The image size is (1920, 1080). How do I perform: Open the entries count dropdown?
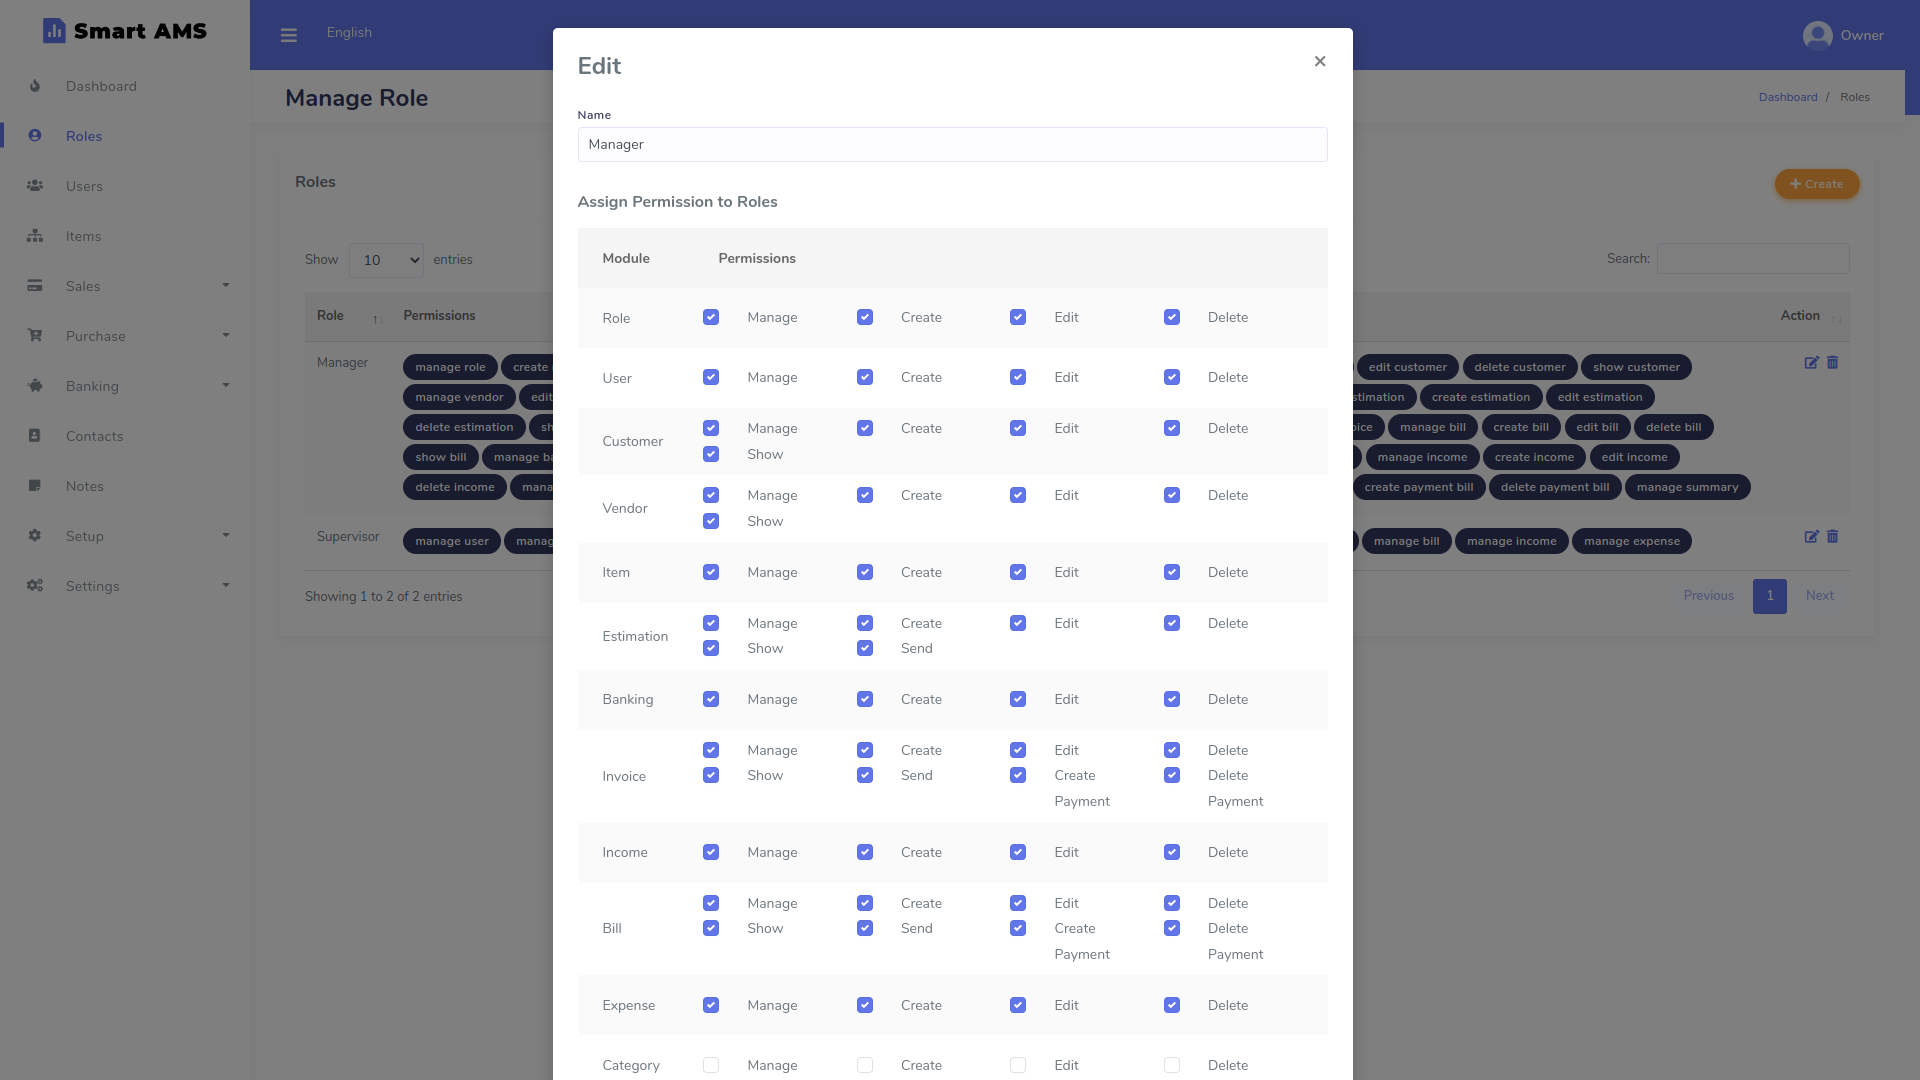[386, 260]
